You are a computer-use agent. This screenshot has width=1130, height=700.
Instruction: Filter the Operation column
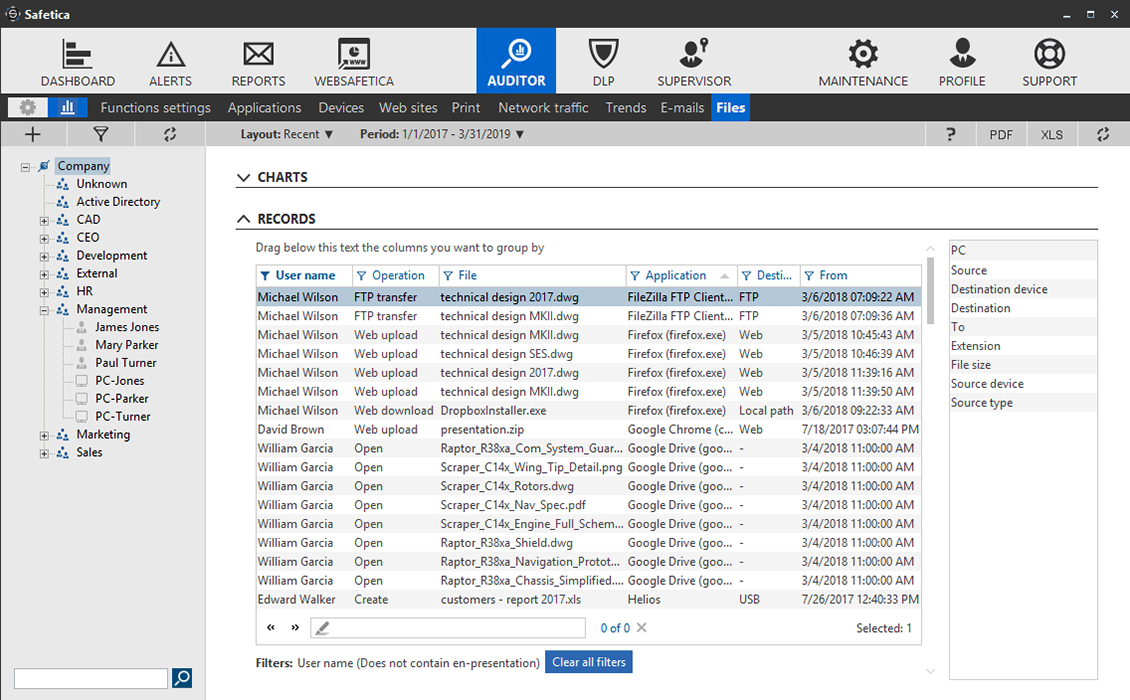pos(362,275)
